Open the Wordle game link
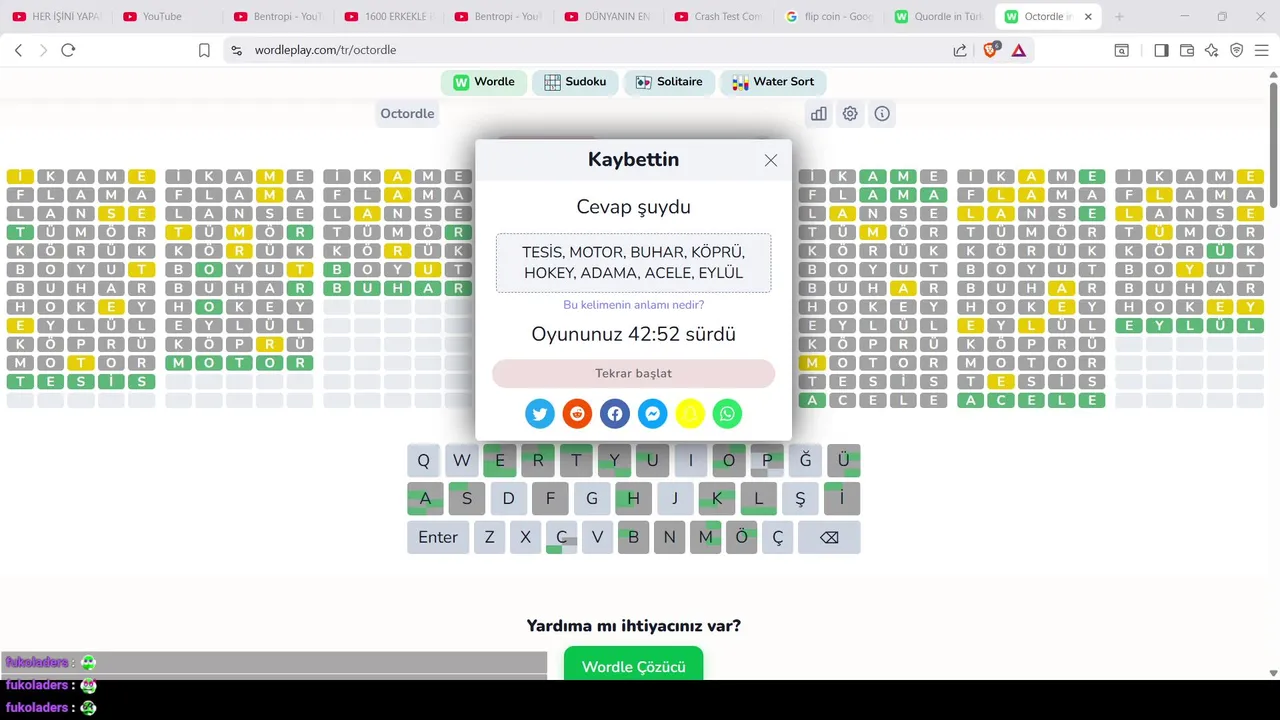The image size is (1280, 720). 484,82
